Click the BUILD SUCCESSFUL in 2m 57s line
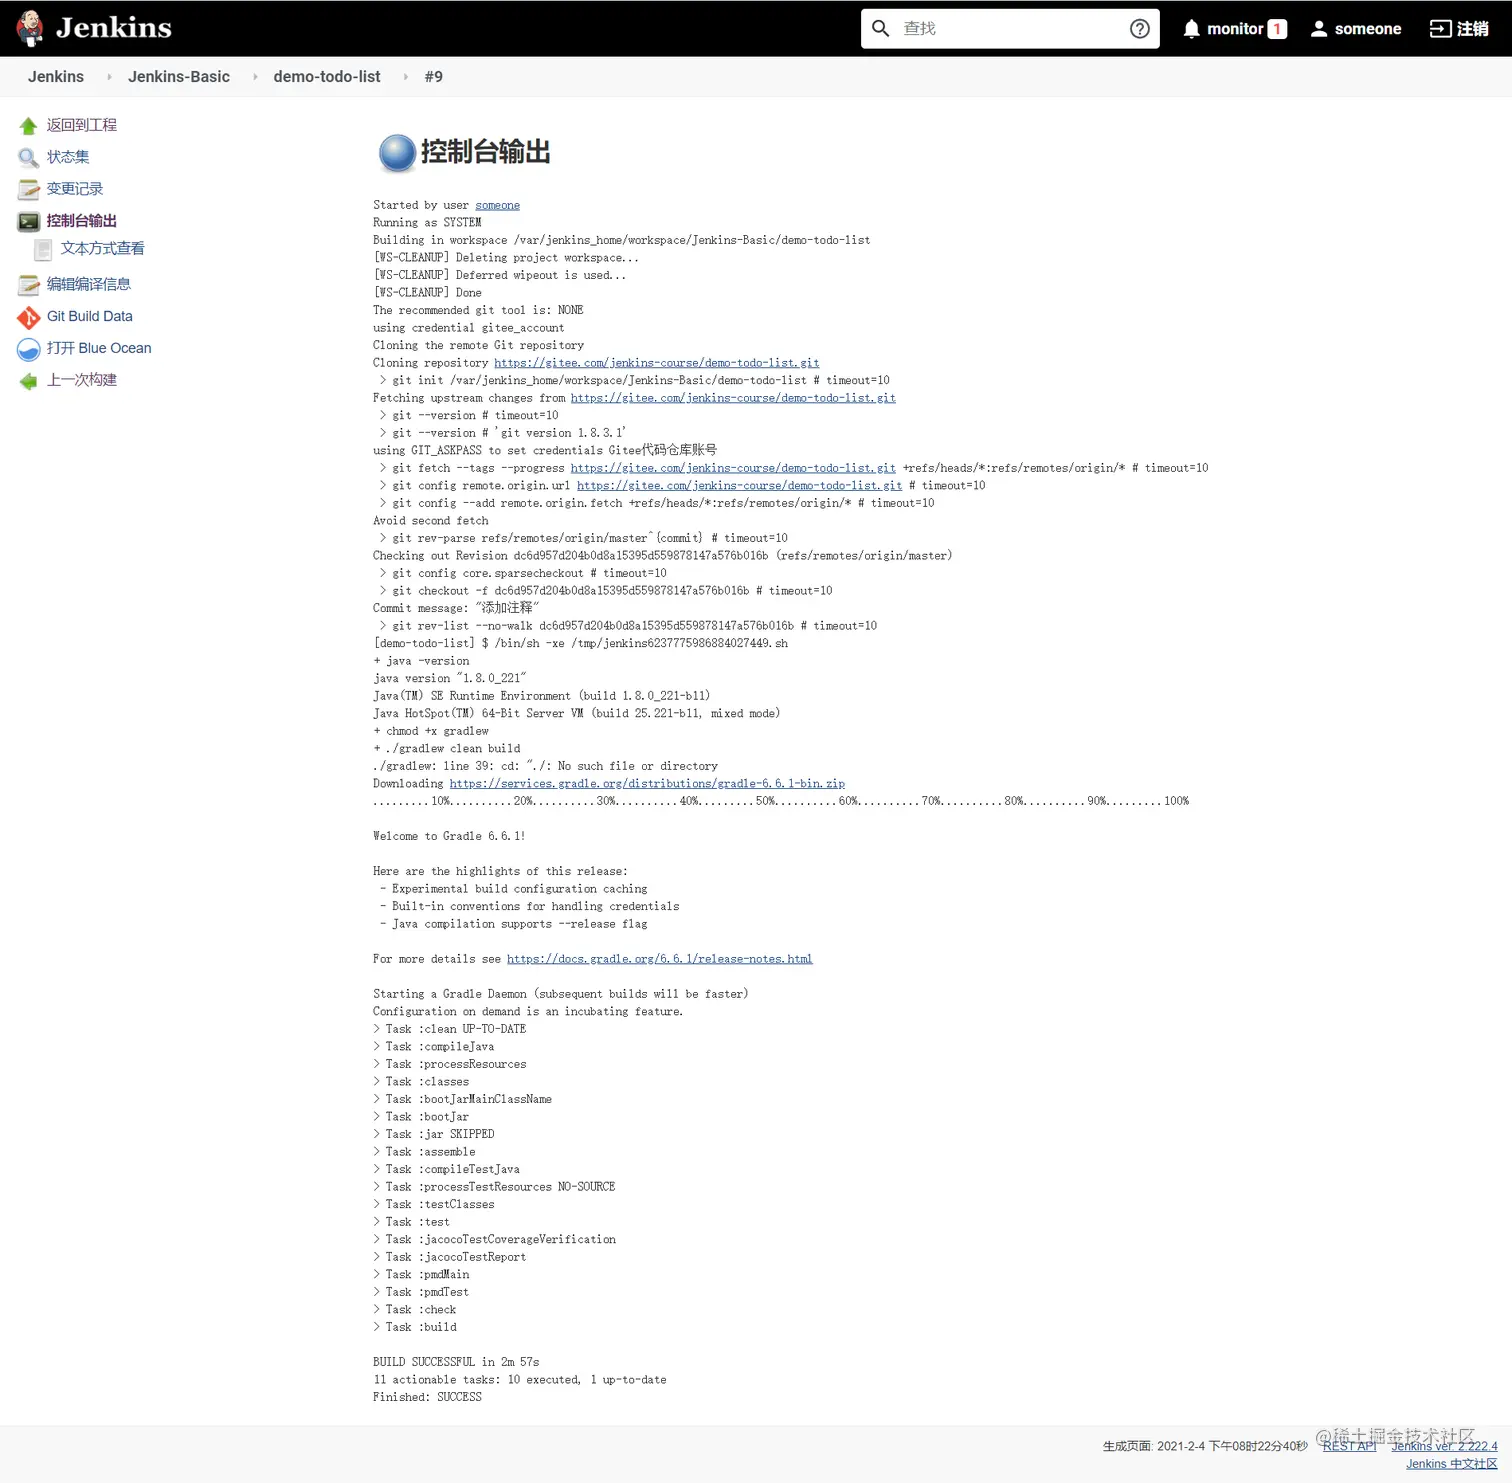 [x=456, y=1362]
